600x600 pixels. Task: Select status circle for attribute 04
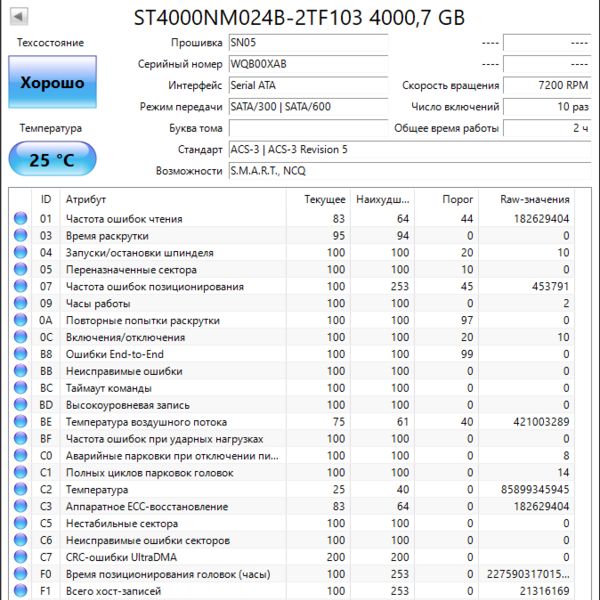pyautogui.click(x=21, y=252)
